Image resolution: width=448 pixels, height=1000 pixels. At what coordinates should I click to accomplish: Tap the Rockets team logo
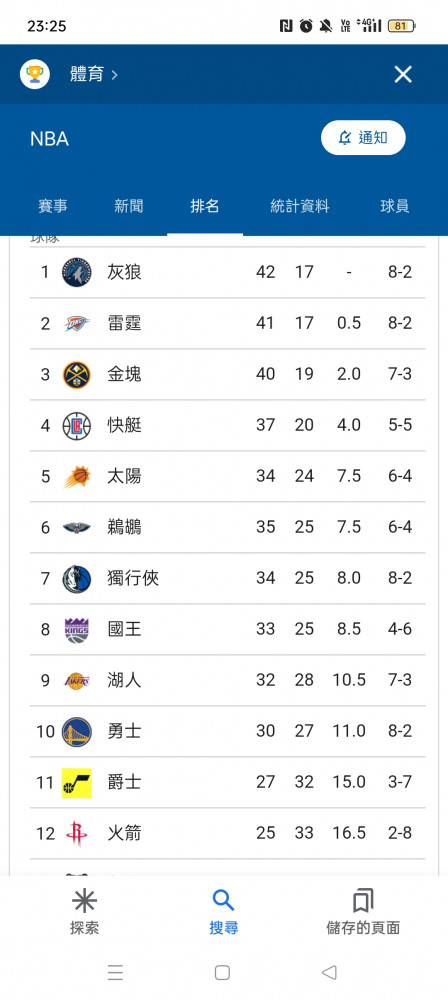pyautogui.click(x=77, y=834)
